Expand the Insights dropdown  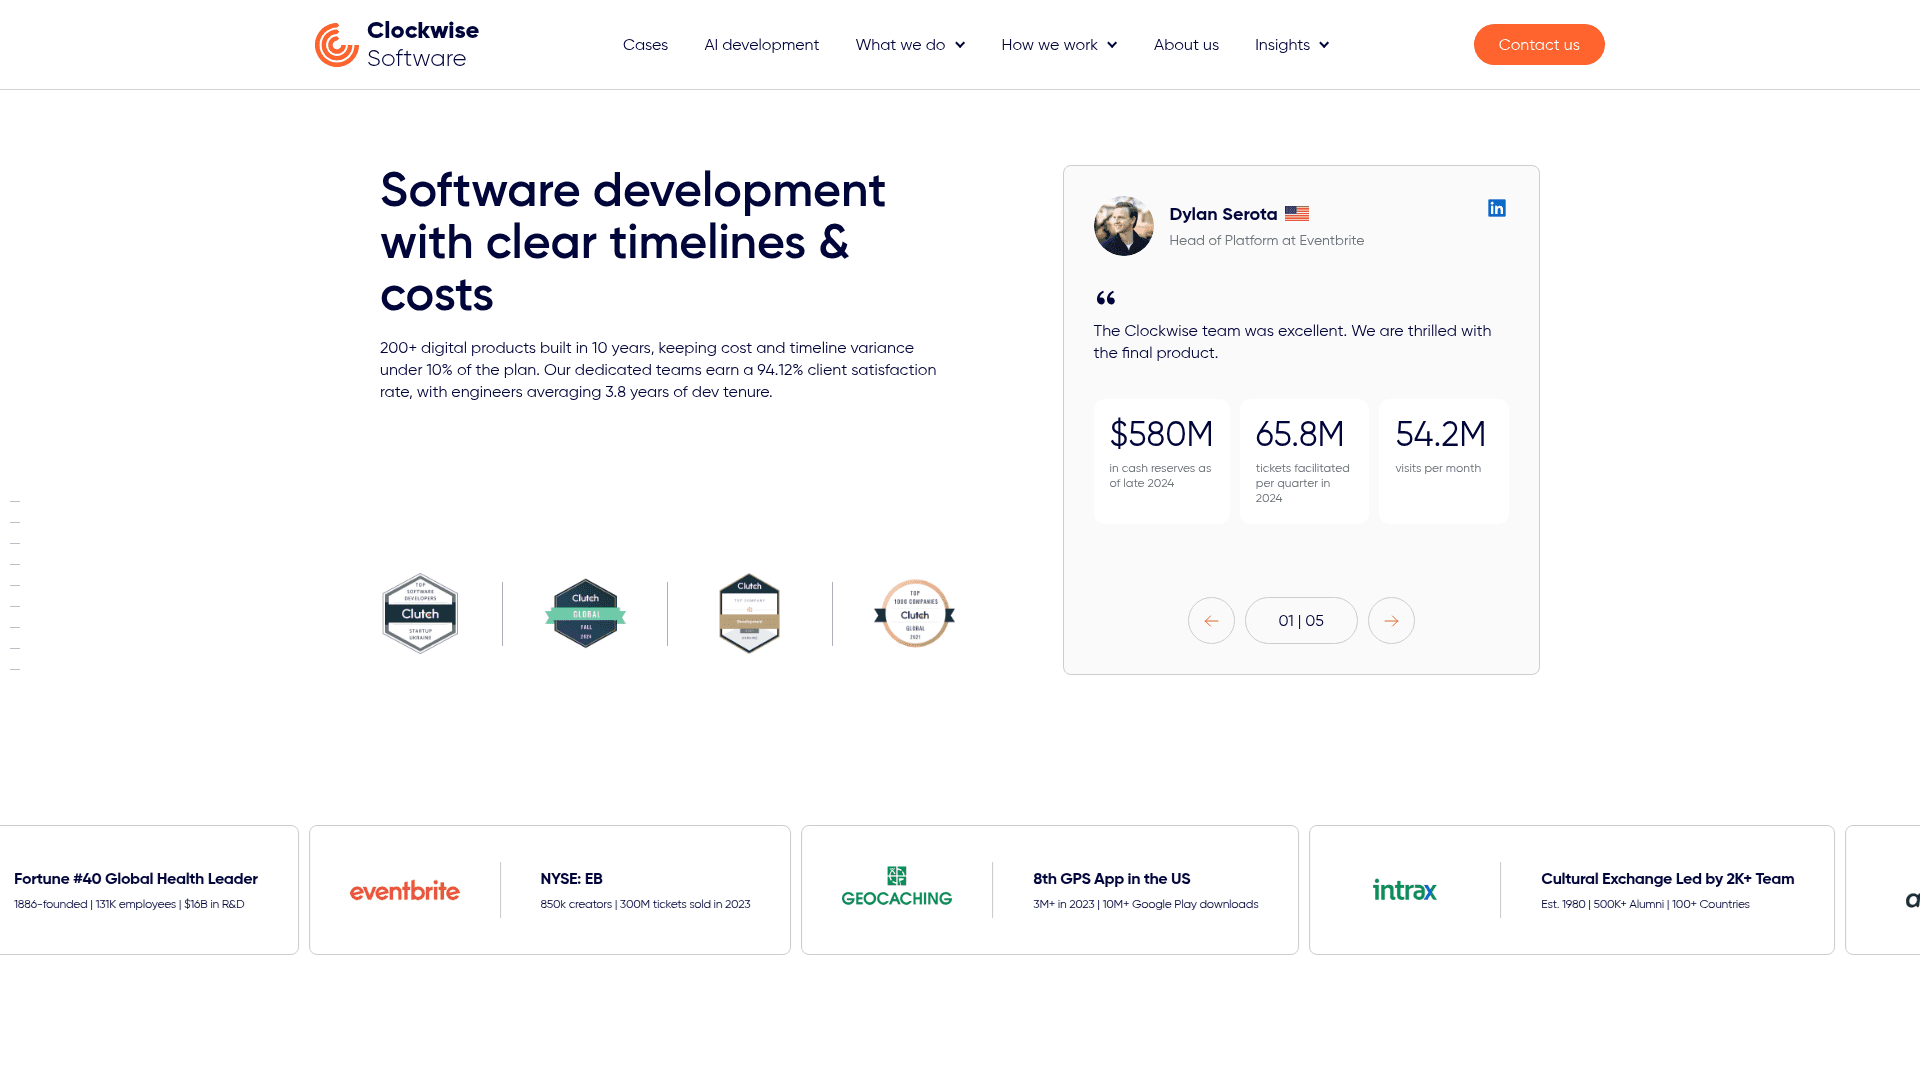(1291, 44)
